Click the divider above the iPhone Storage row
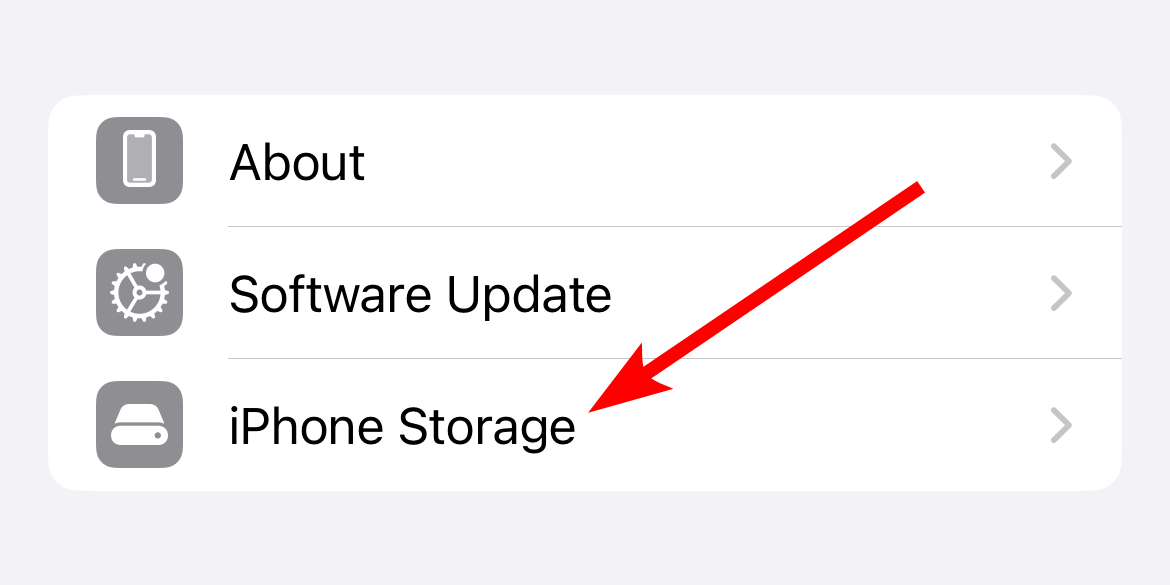The width and height of the screenshot is (1170, 585). pos(675,358)
